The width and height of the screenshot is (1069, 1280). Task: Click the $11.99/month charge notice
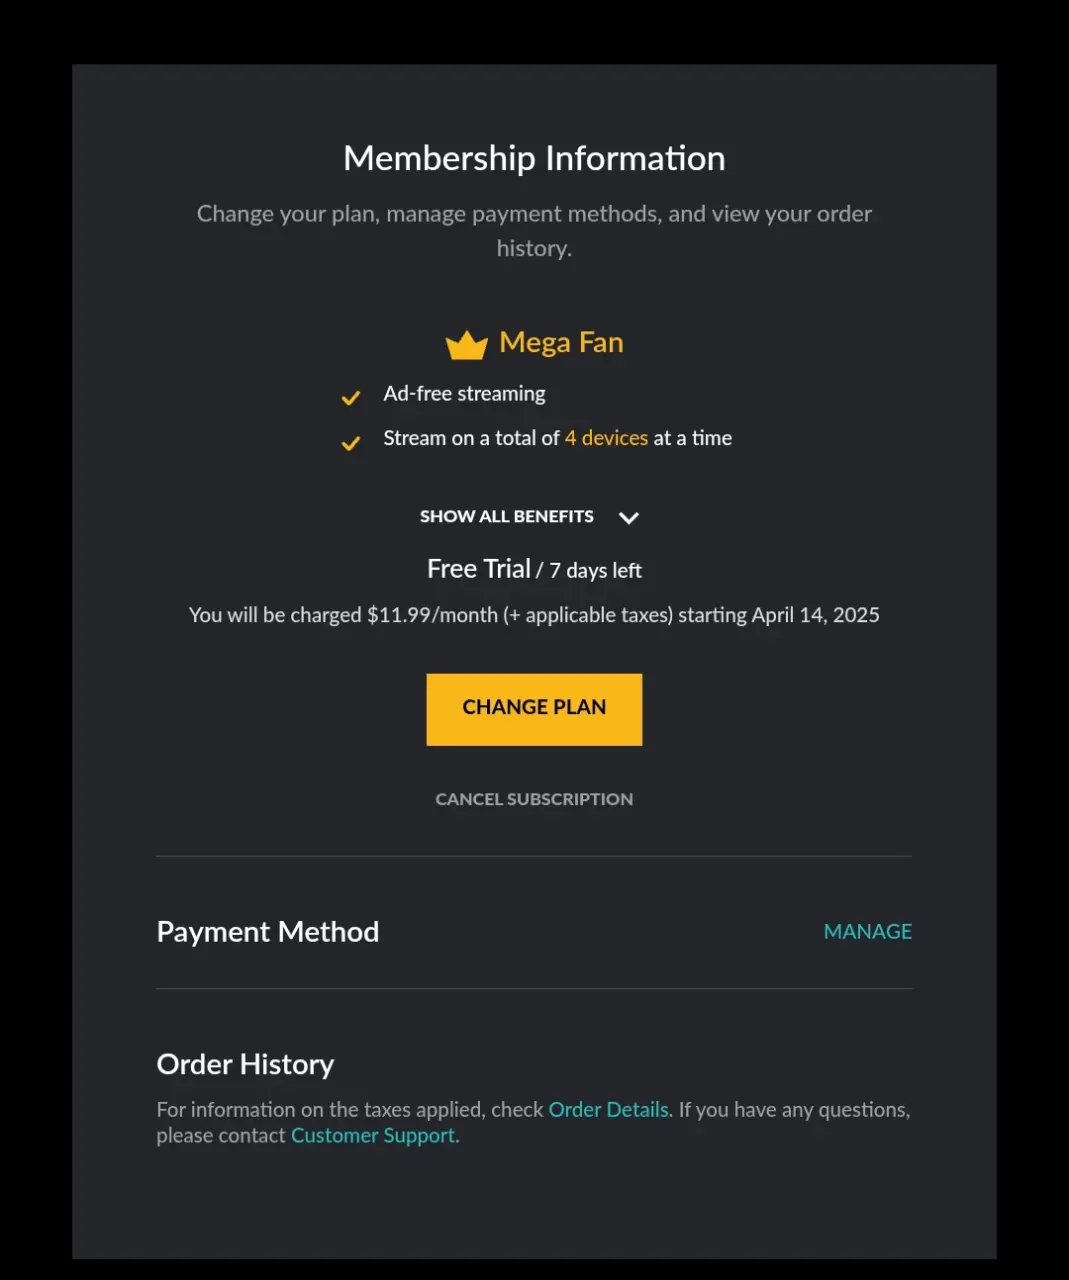(534, 615)
